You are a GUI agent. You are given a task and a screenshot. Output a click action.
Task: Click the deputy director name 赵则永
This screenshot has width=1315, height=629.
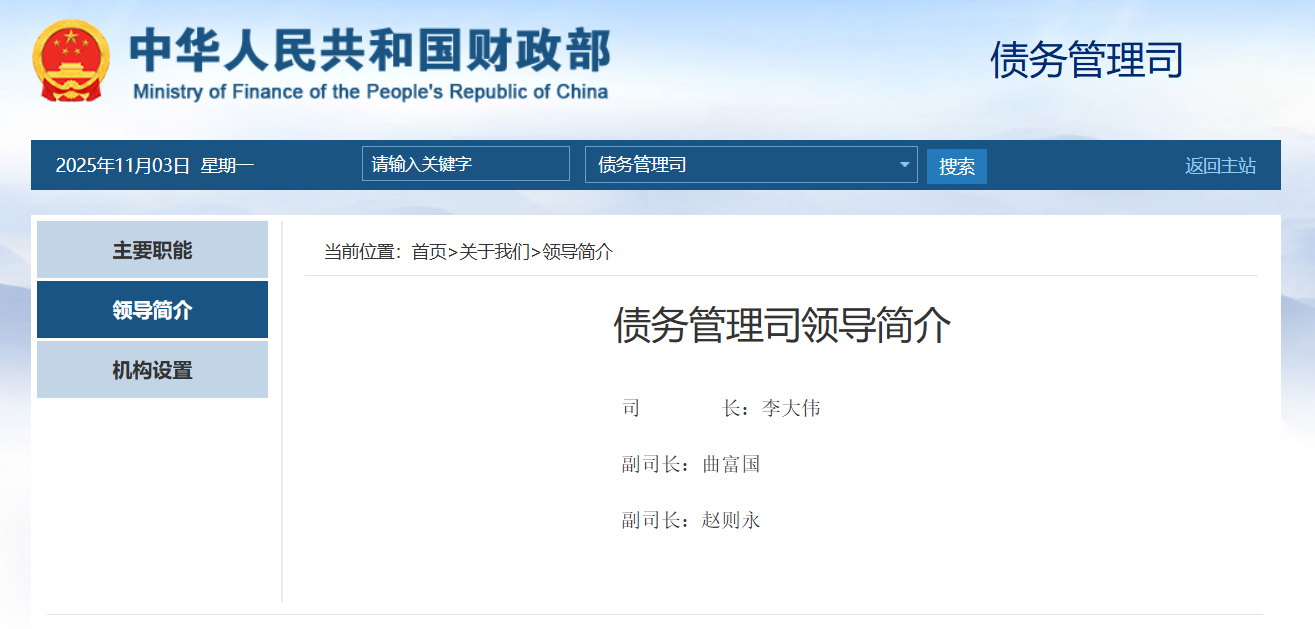click(731, 521)
